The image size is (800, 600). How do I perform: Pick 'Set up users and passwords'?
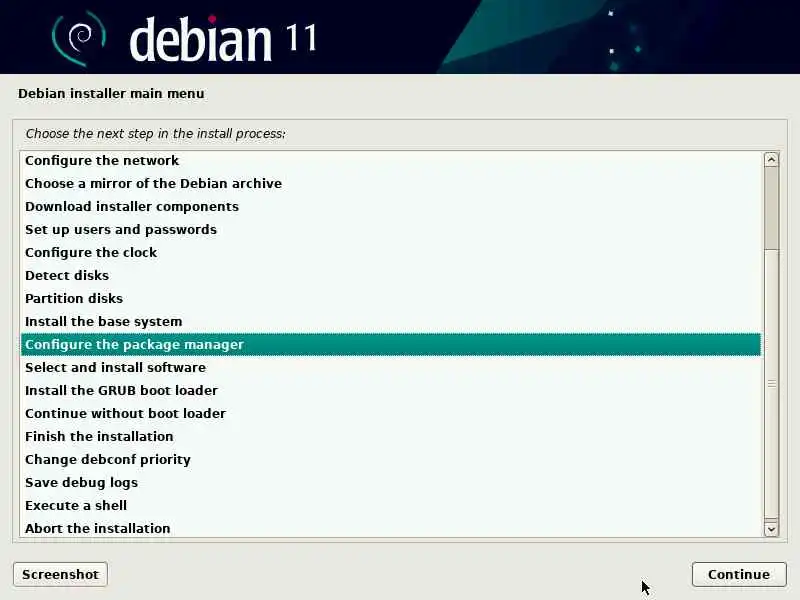click(x=391, y=230)
